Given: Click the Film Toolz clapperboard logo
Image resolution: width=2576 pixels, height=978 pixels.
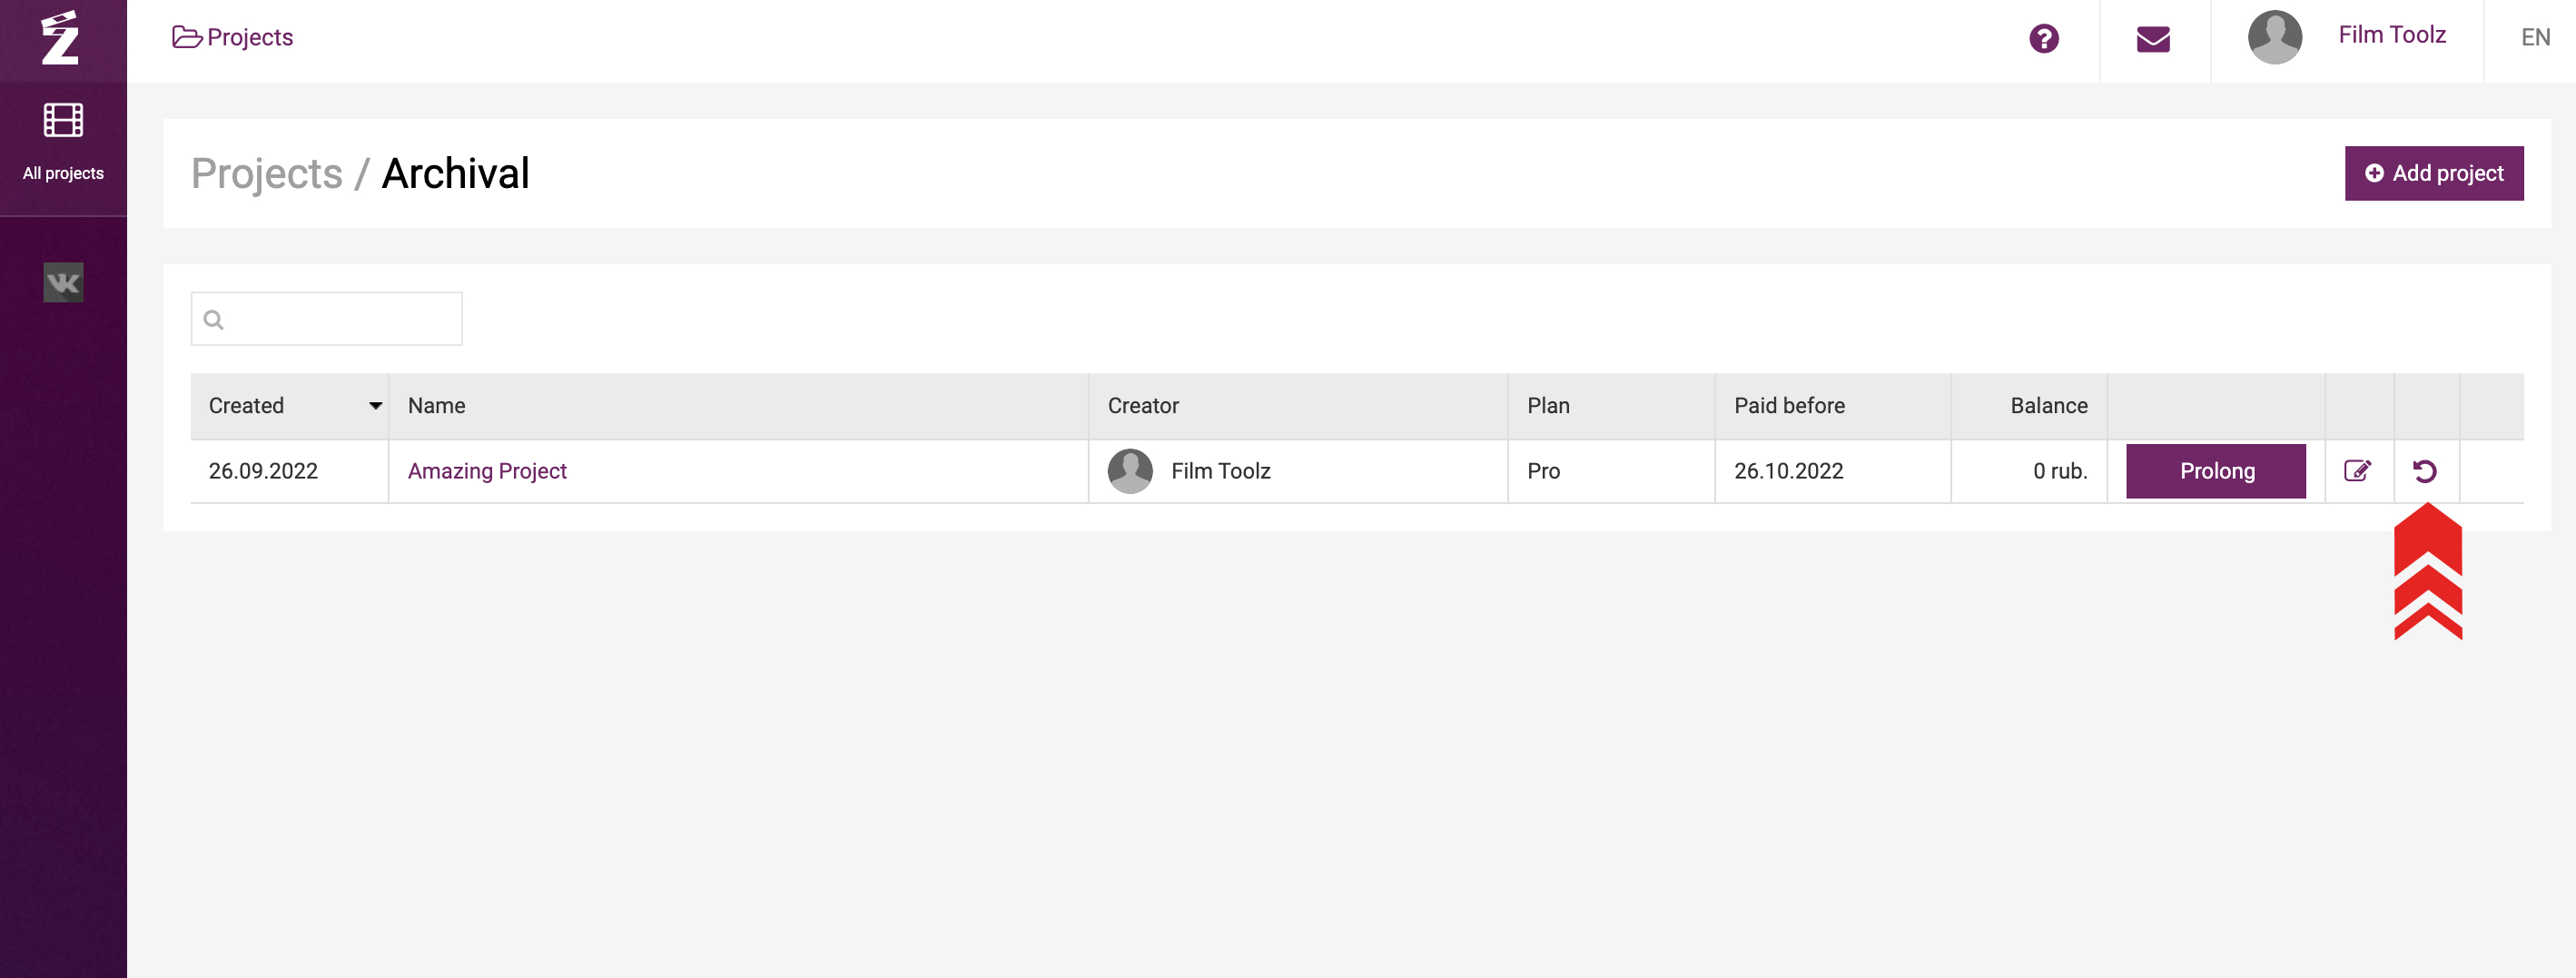Looking at the screenshot, I should coord(60,38).
